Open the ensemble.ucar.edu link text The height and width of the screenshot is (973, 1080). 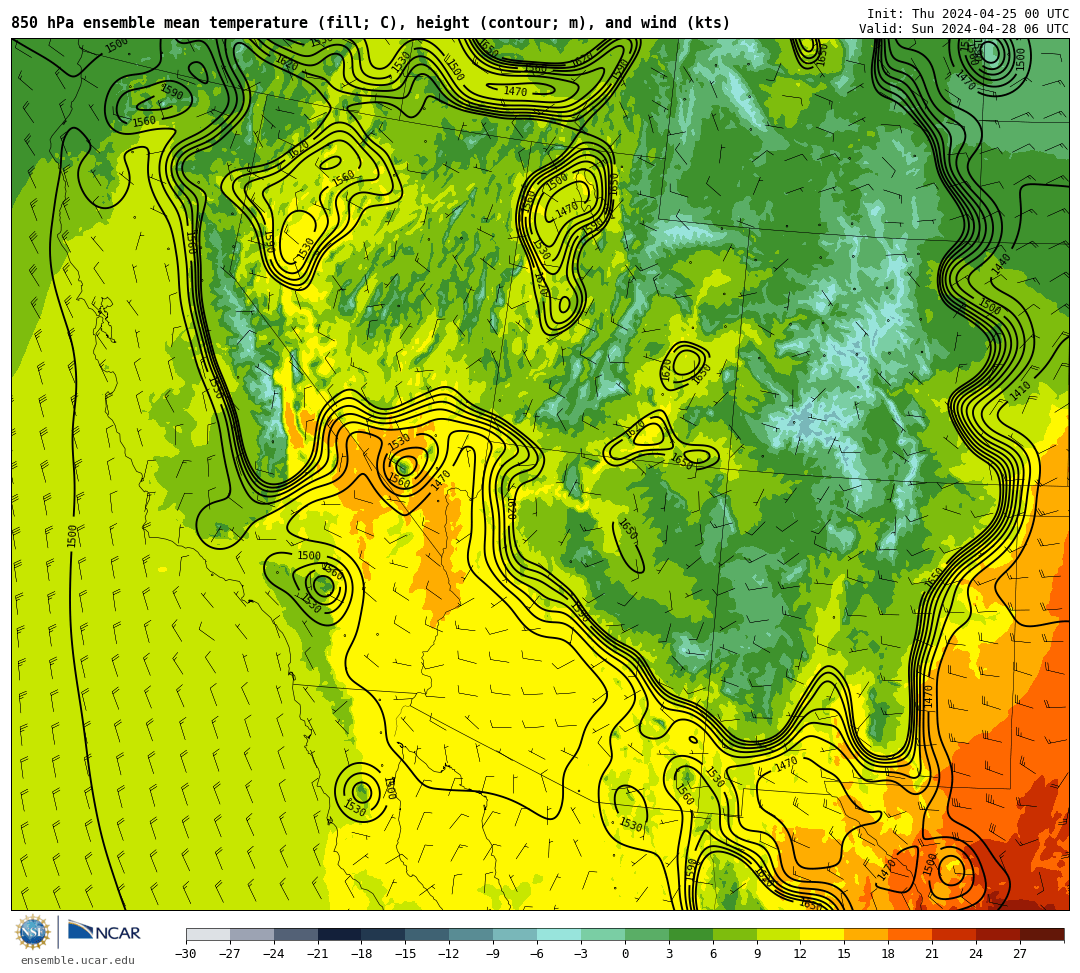[x=78, y=960]
